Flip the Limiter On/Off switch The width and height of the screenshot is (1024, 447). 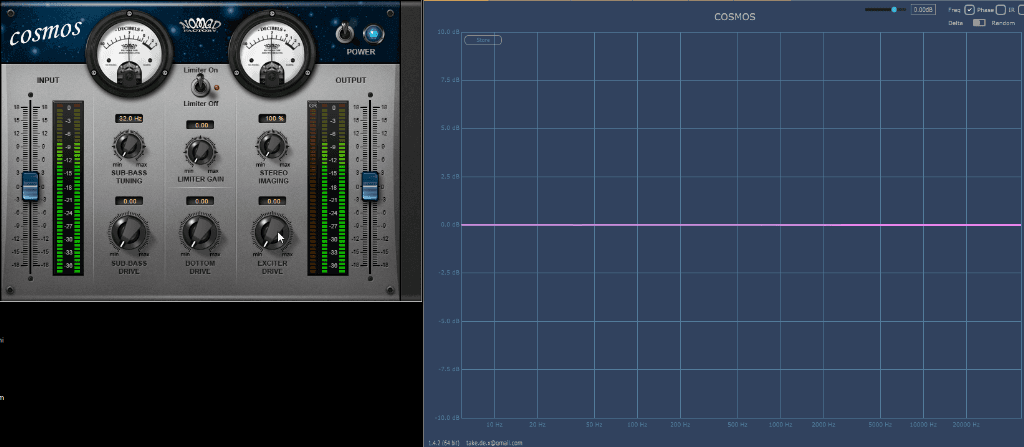[200, 85]
